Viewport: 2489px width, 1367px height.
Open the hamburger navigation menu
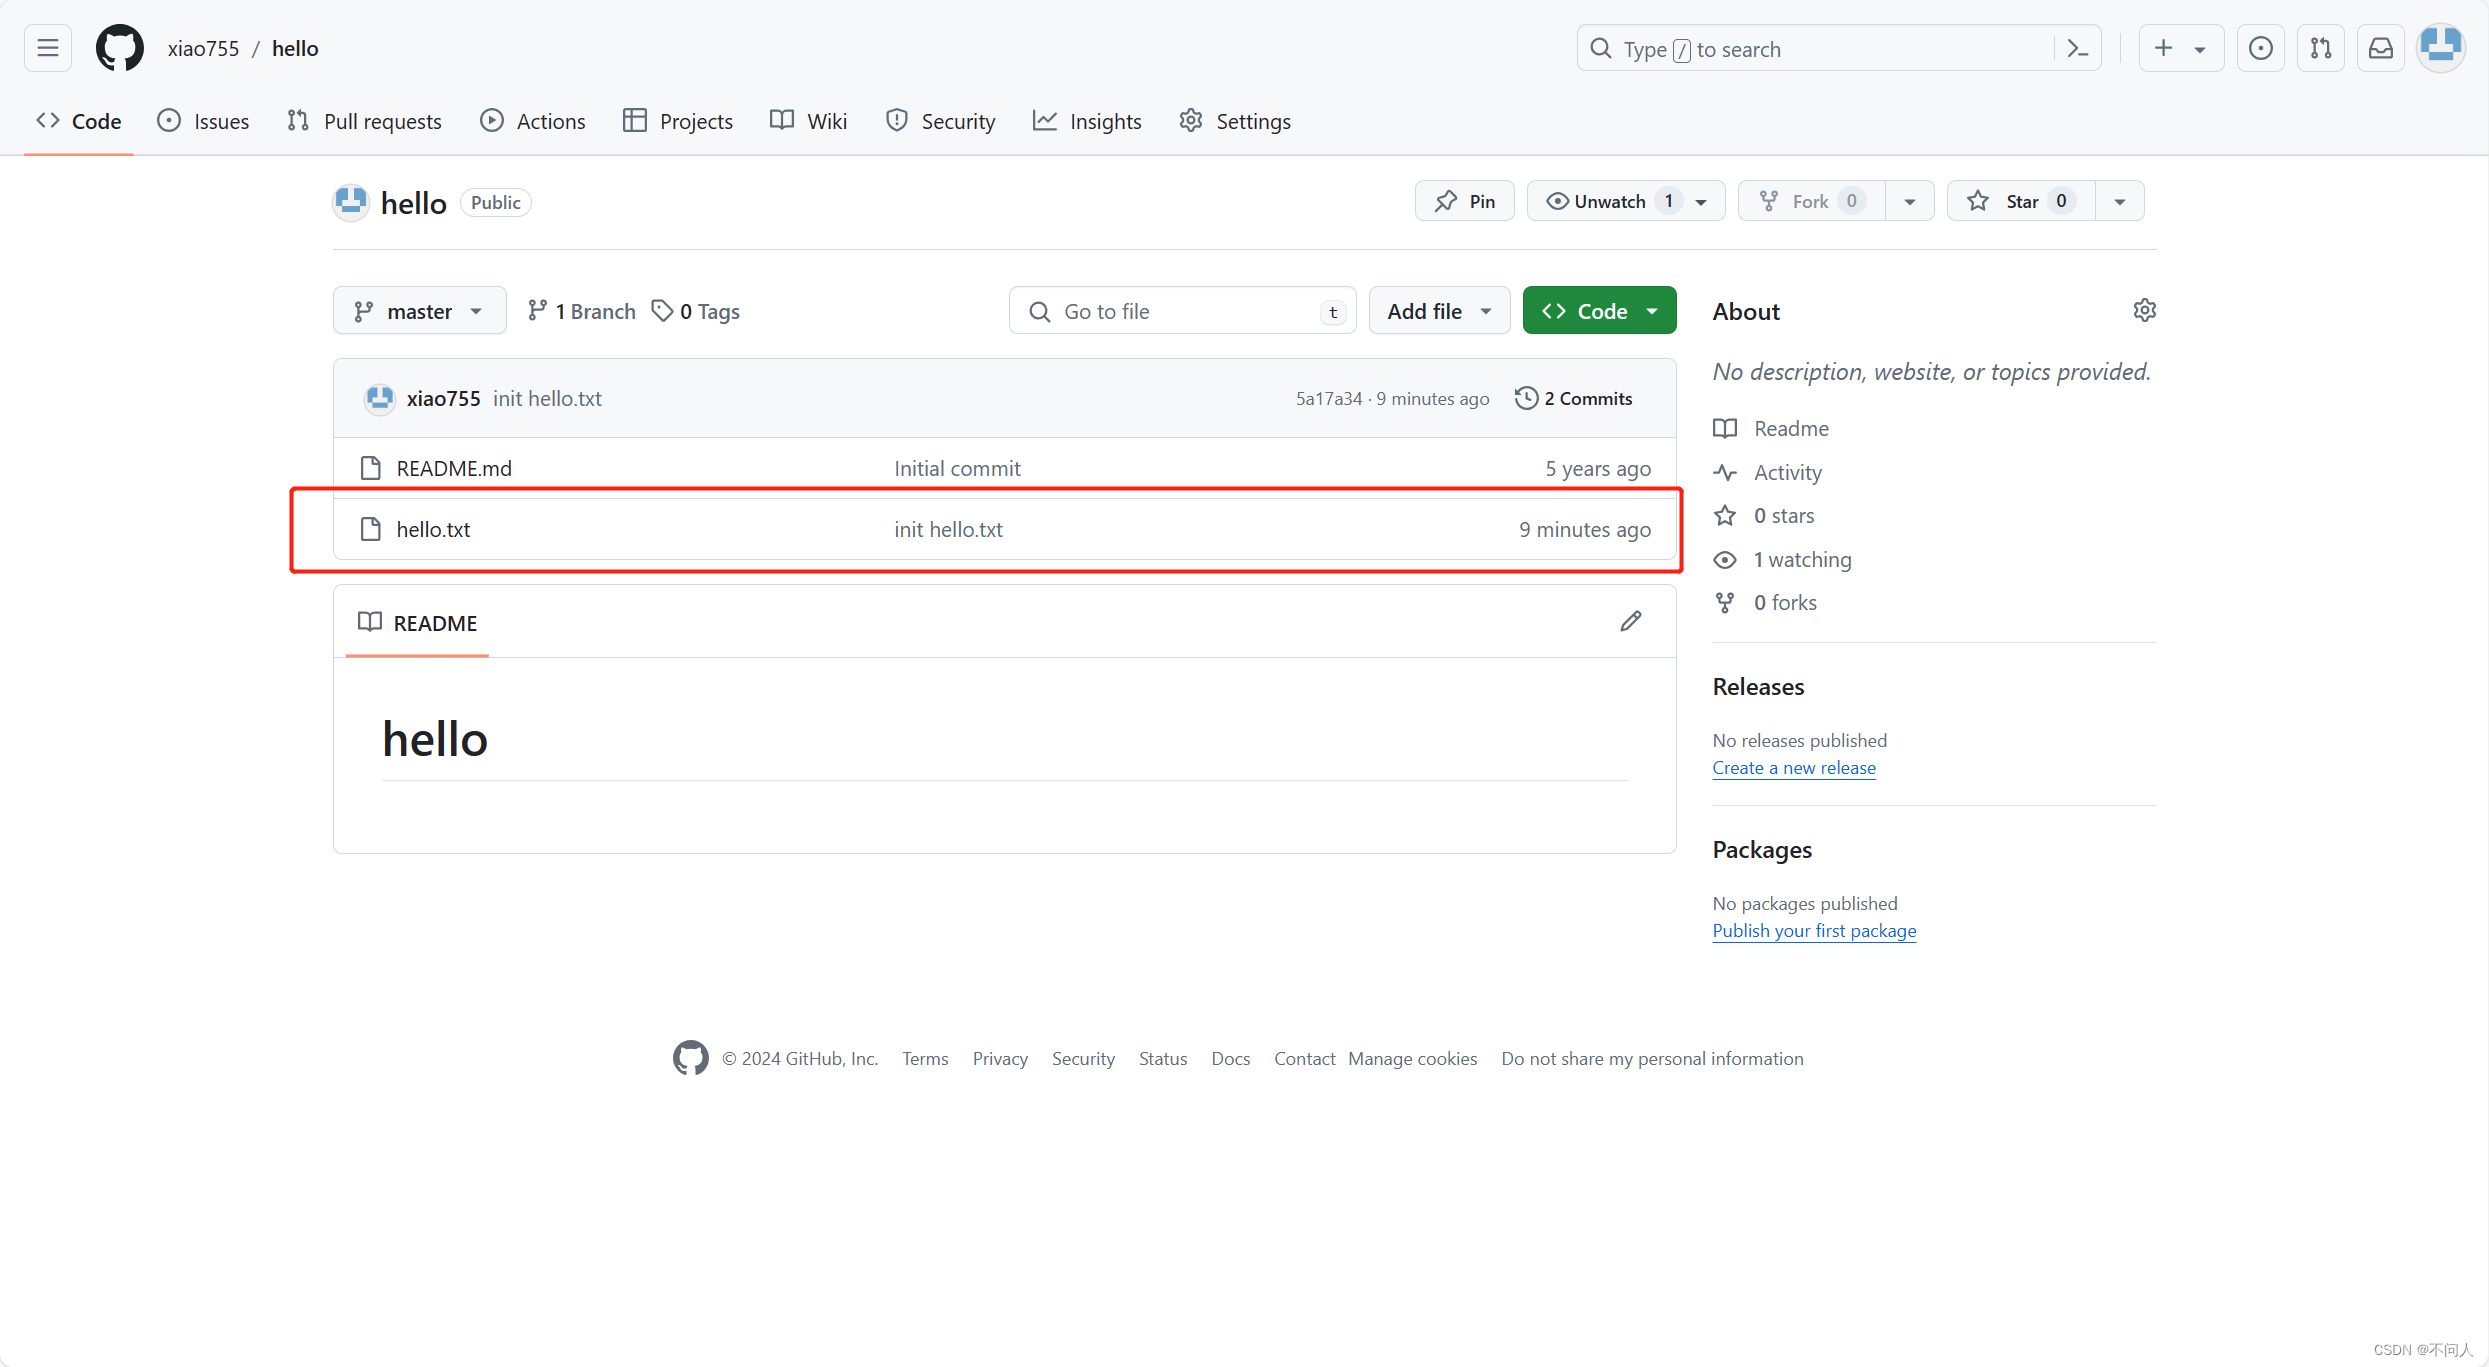[x=48, y=48]
